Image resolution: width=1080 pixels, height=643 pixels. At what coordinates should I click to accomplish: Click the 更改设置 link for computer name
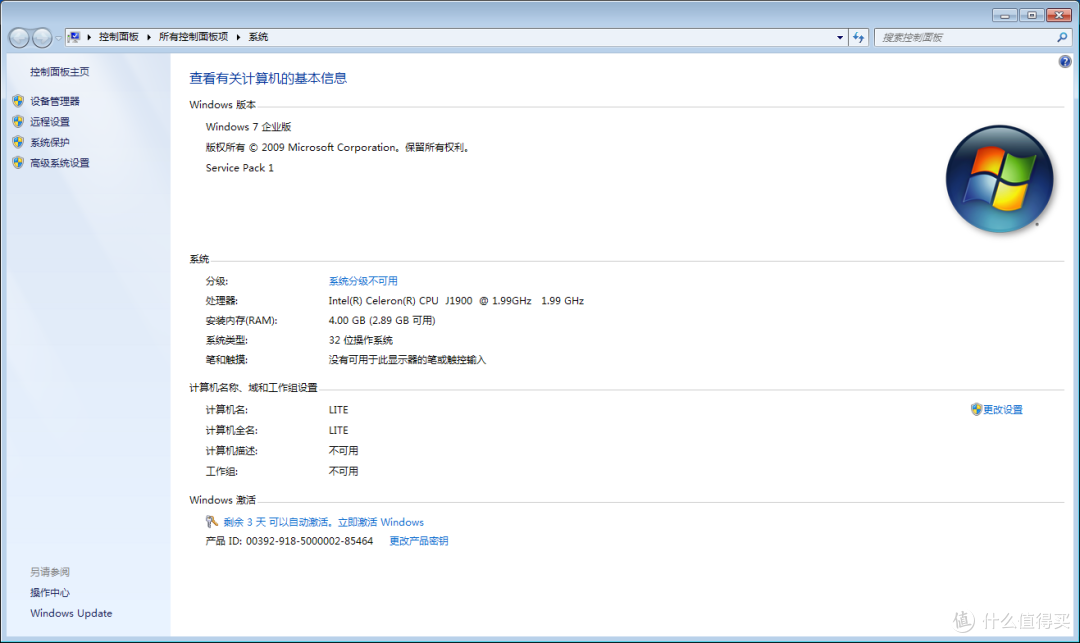(x=1002, y=410)
